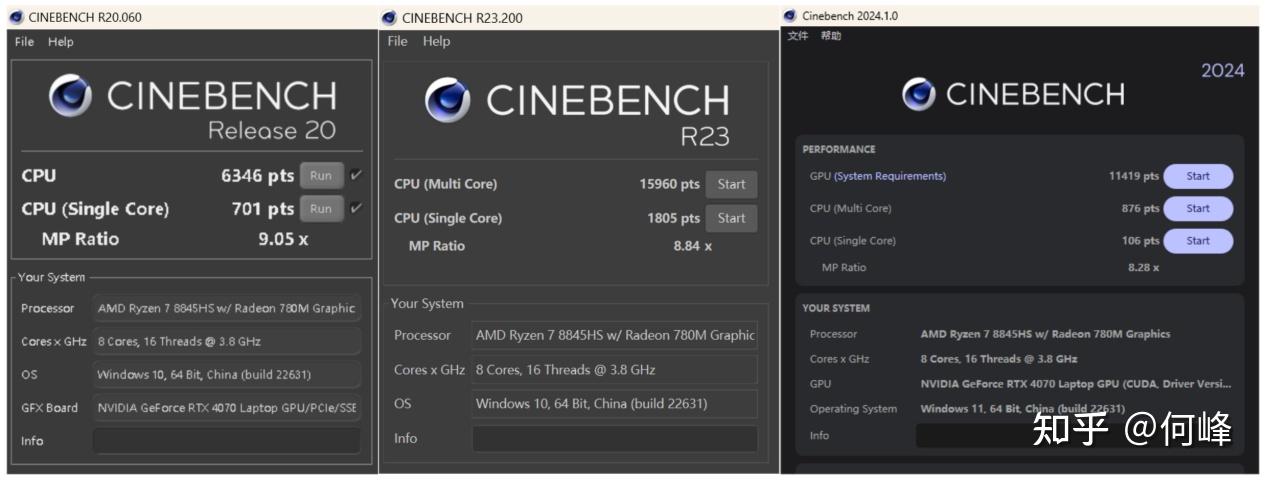The width and height of the screenshot is (1267, 482).
Task: Toggle the checkmark beside R20 CPU Run
Action: point(356,175)
